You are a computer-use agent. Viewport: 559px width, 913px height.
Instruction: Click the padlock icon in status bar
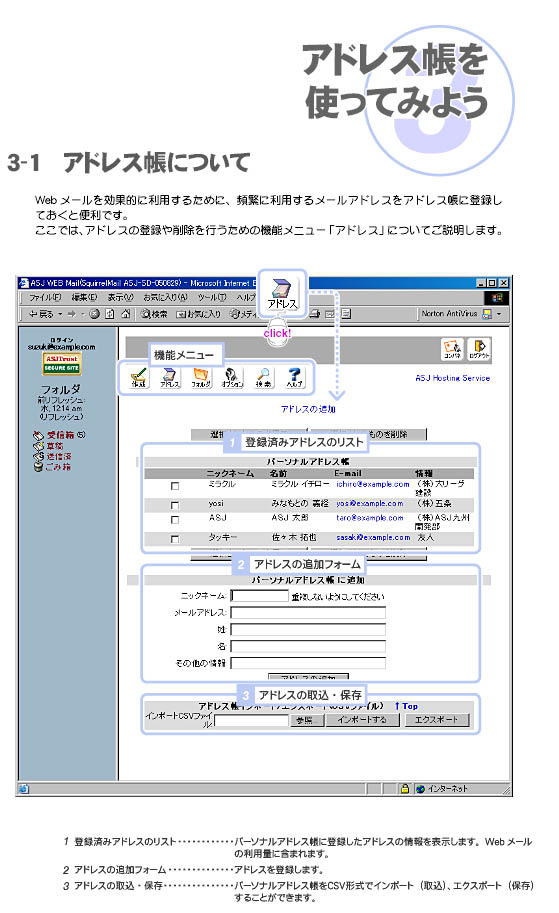[405, 788]
